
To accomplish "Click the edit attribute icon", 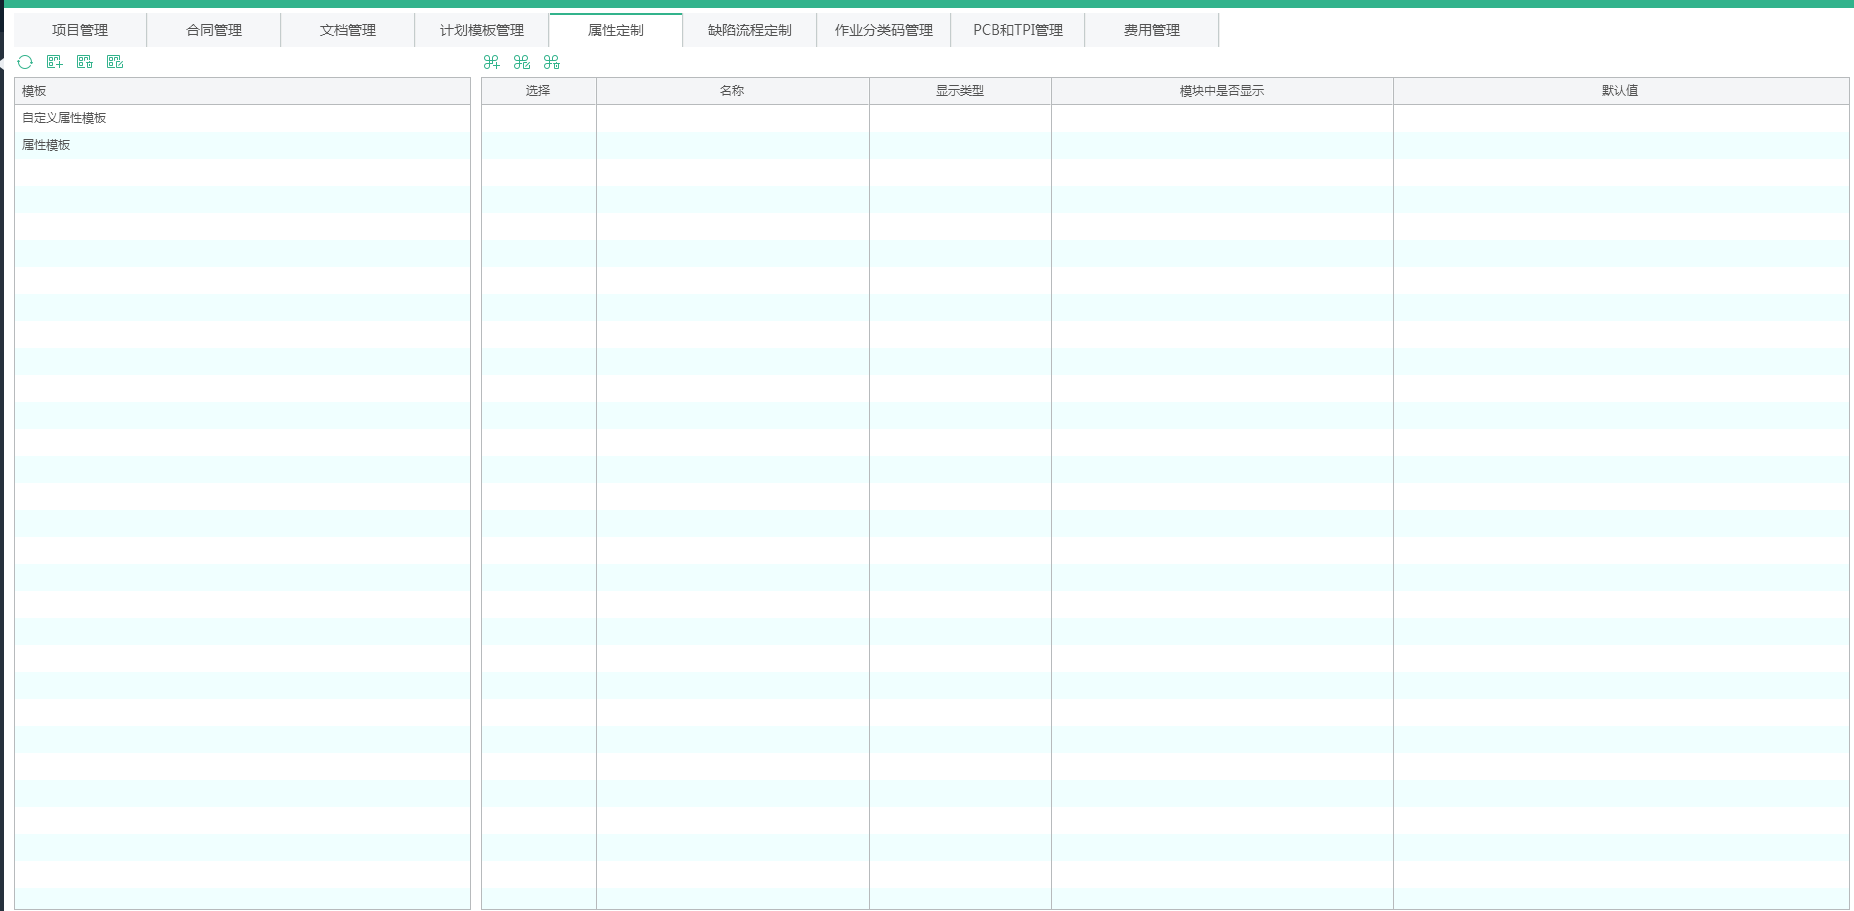I will pyautogui.click(x=521, y=62).
